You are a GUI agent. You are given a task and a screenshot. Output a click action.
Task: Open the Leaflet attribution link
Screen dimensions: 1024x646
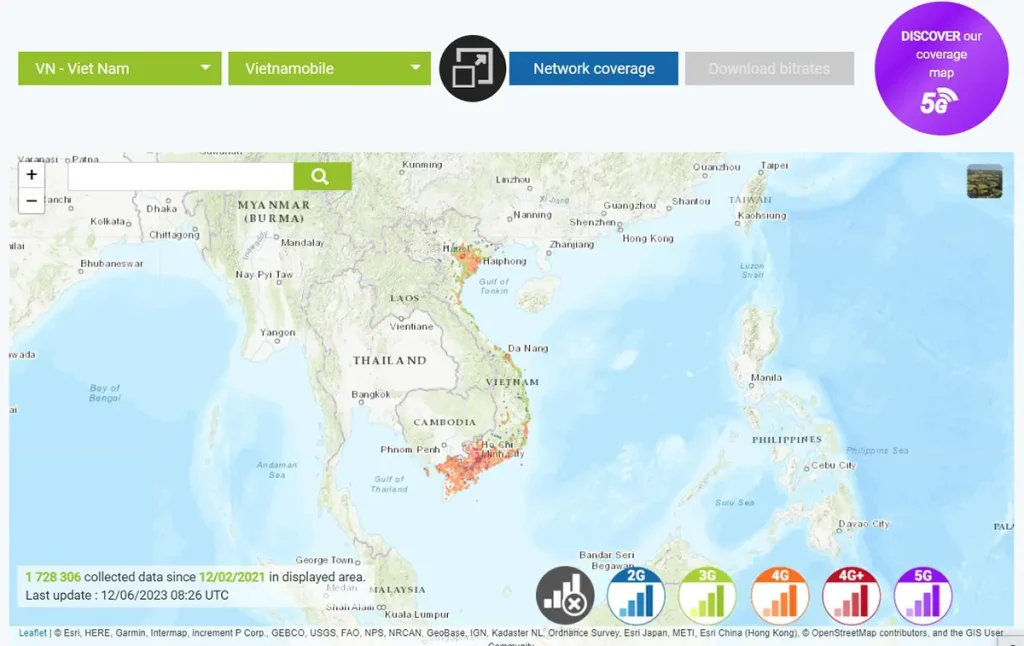point(33,633)
